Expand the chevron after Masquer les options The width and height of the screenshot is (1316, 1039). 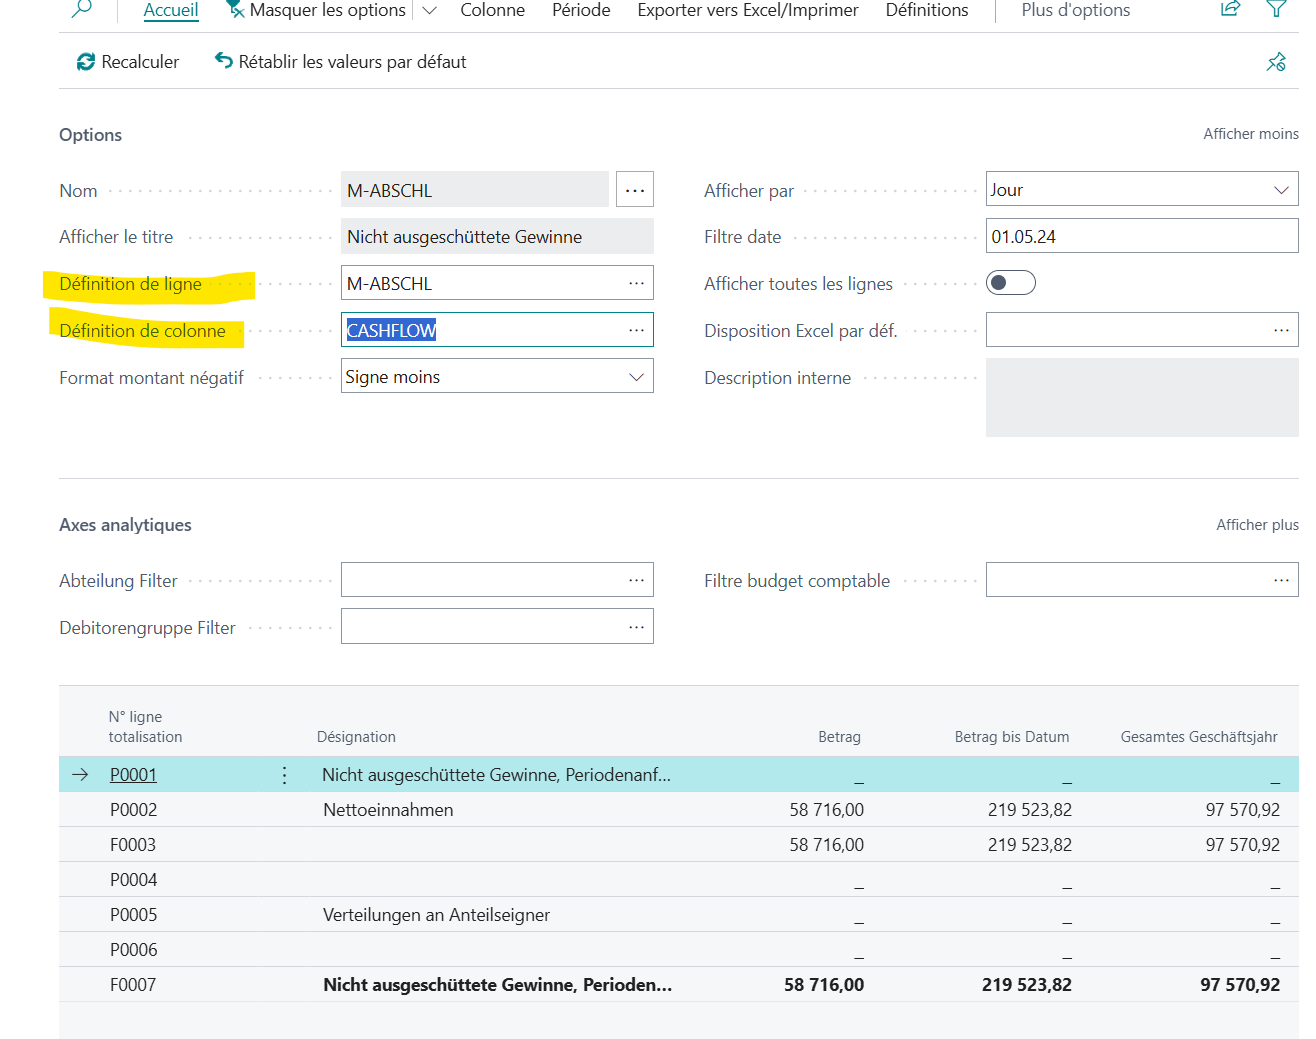pyautogui.click(x=430, y=10)
